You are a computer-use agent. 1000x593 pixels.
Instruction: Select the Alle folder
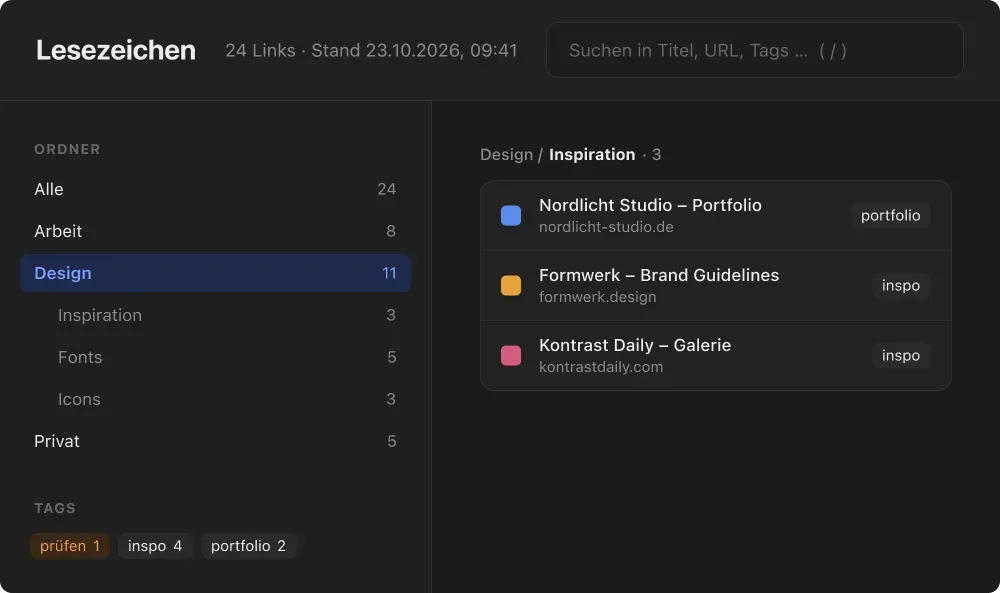coord(216,189)
